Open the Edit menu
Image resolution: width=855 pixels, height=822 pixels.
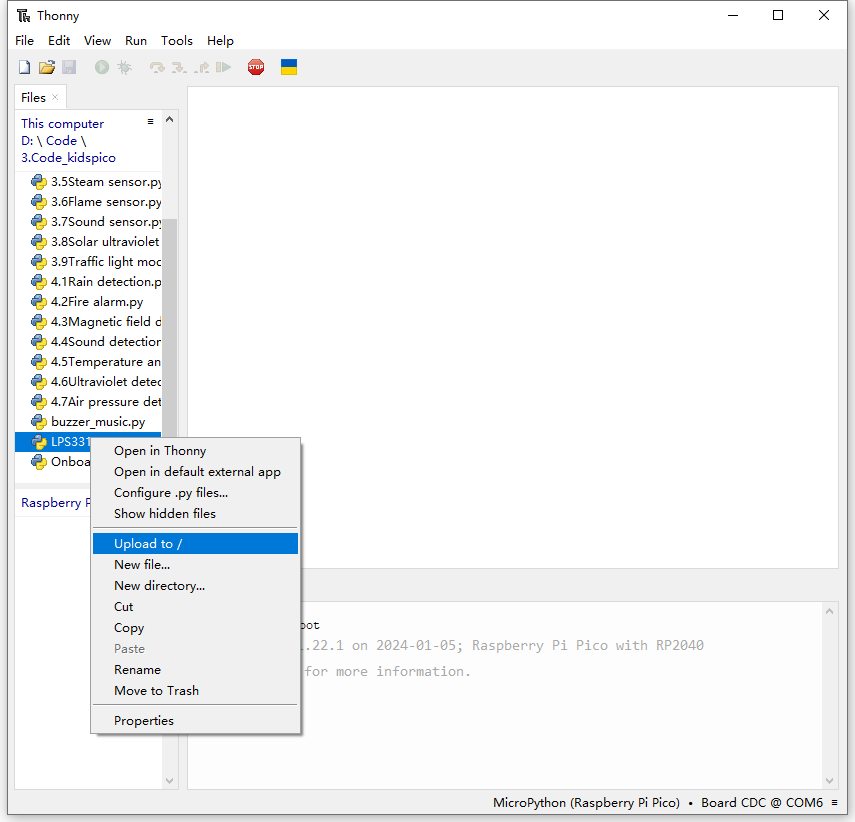click(59, 41)
